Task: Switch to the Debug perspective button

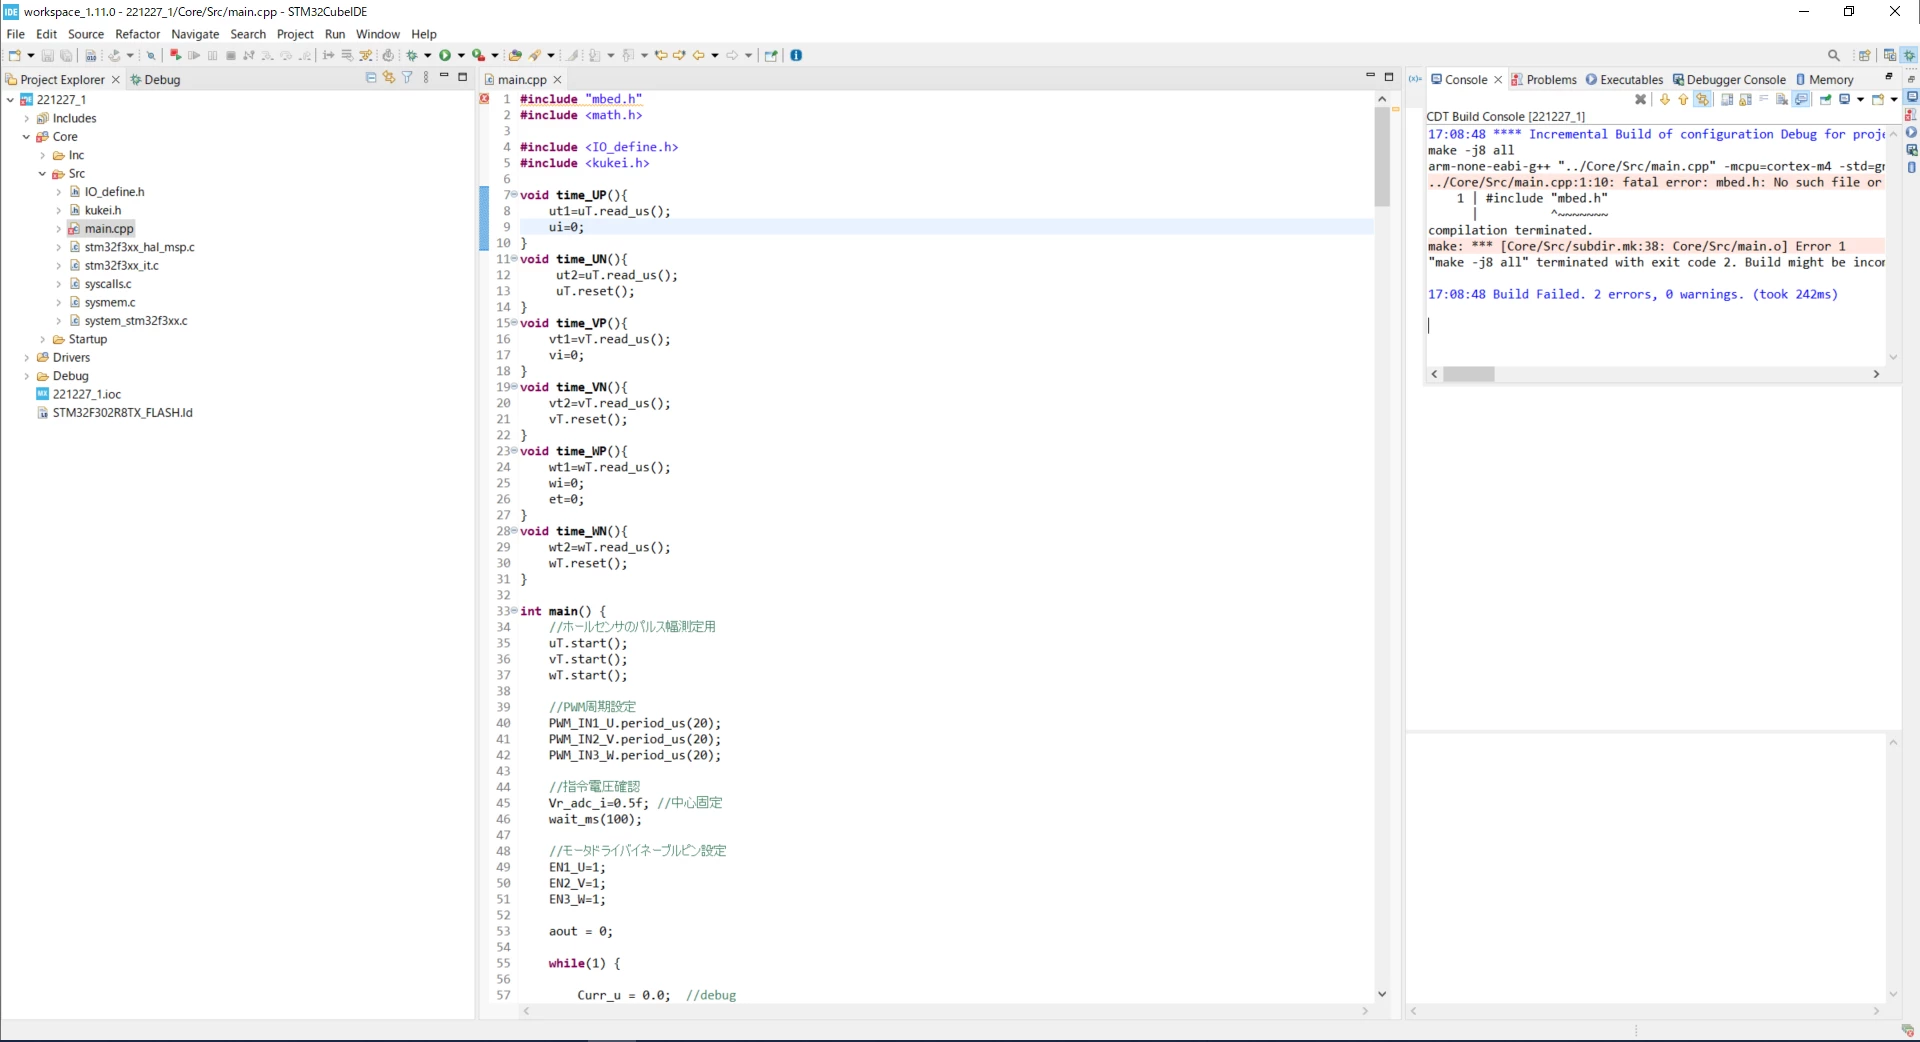Action: click(1909, 56)
